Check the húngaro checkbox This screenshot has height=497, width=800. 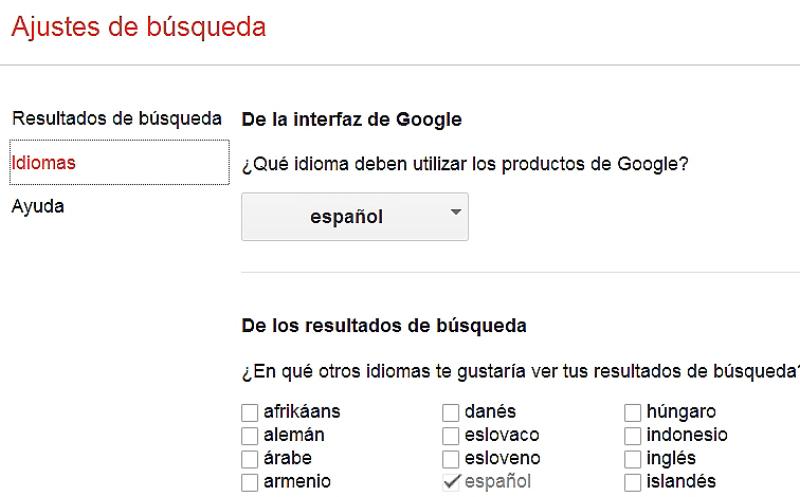point(633,412)
